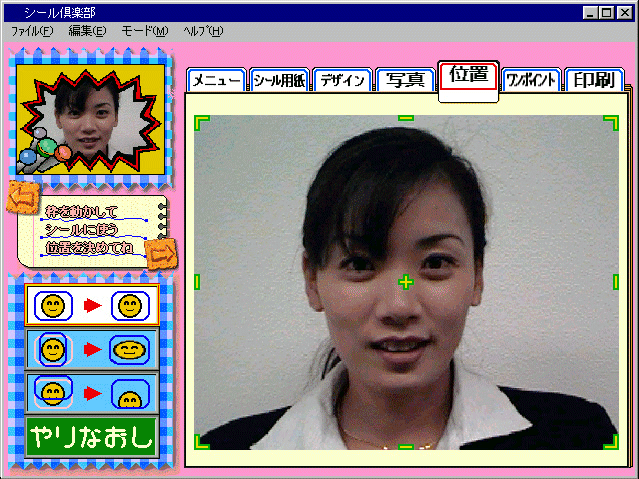Click the left-edge green crop handle
This screenshot has width=639, height=479.
click(197, 282)
